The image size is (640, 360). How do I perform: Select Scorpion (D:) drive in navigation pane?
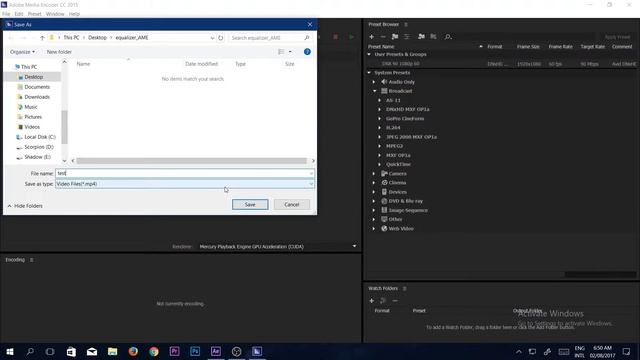pyautogui.click(x=39, y=147)
